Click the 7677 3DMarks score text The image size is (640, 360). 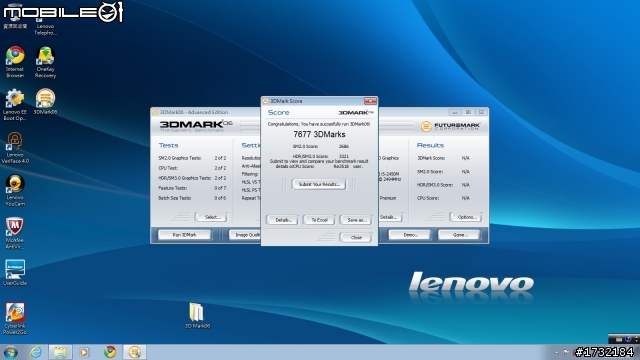319,134
